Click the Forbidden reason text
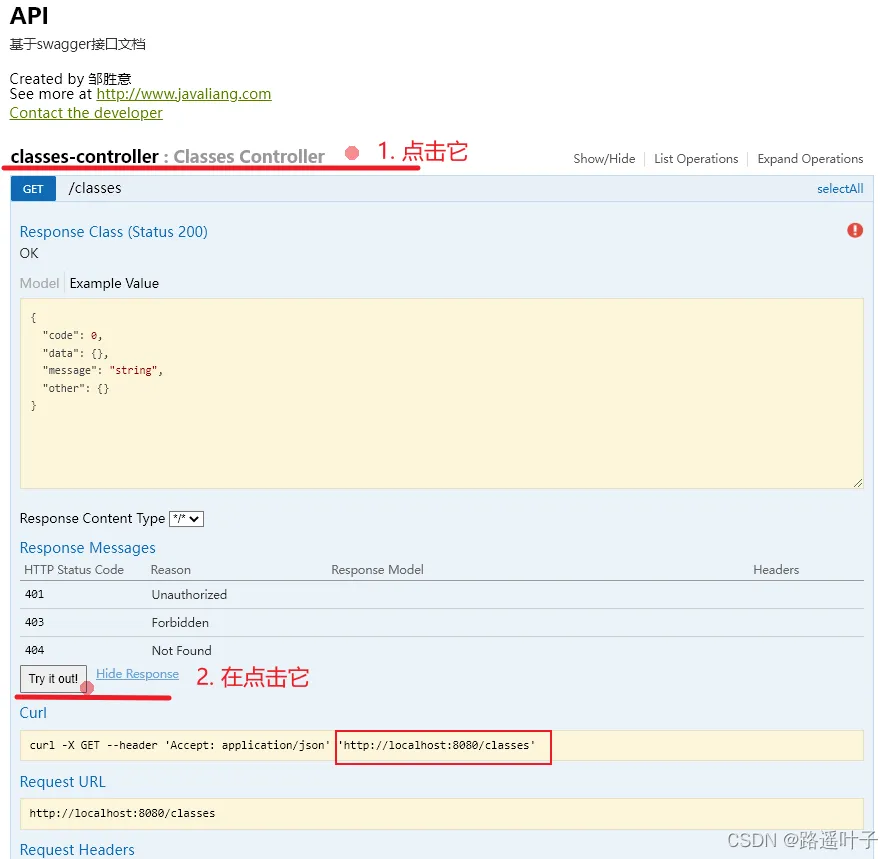Image resolution: width=893 pixels, height=859 pixels. click(x=180, y=623)
